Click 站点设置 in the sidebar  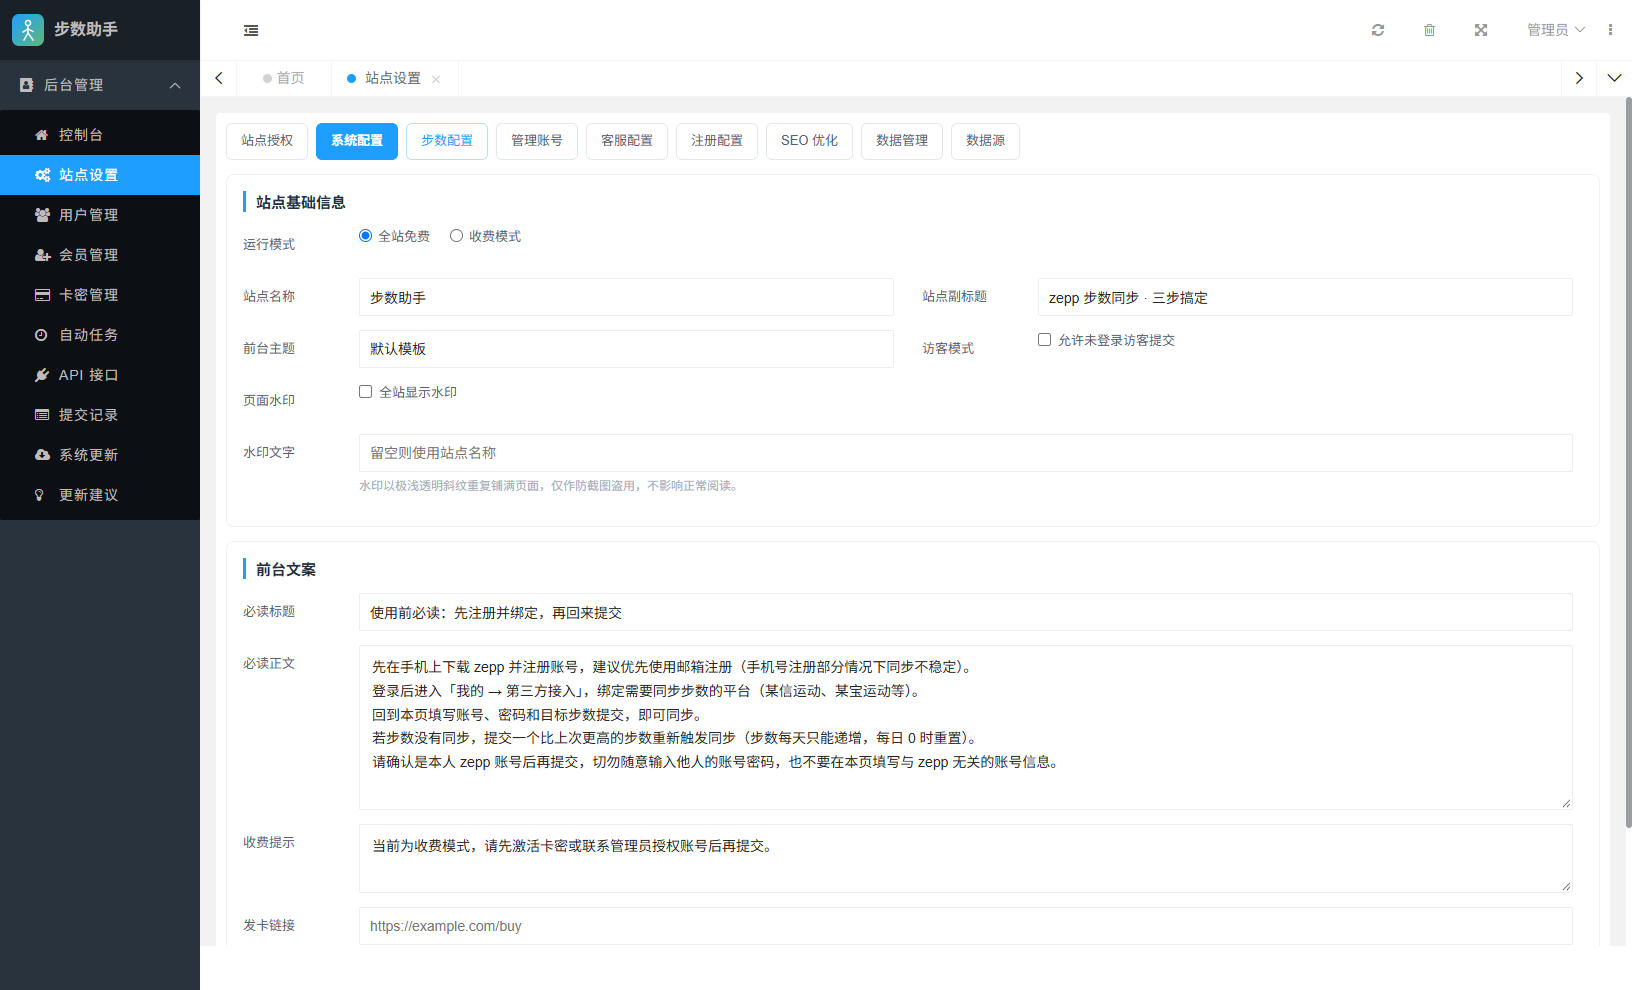(x=100, y=175)
